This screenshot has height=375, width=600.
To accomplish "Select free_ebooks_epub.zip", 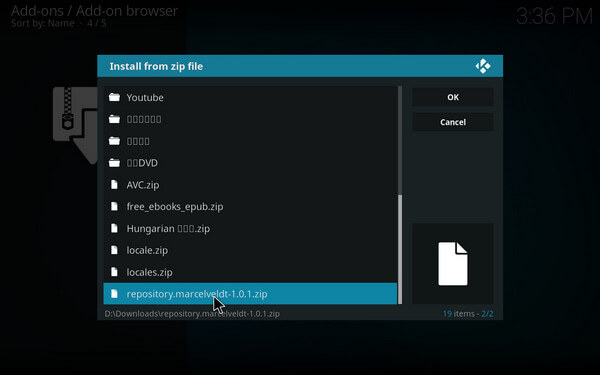I will [x=250, y=207].
